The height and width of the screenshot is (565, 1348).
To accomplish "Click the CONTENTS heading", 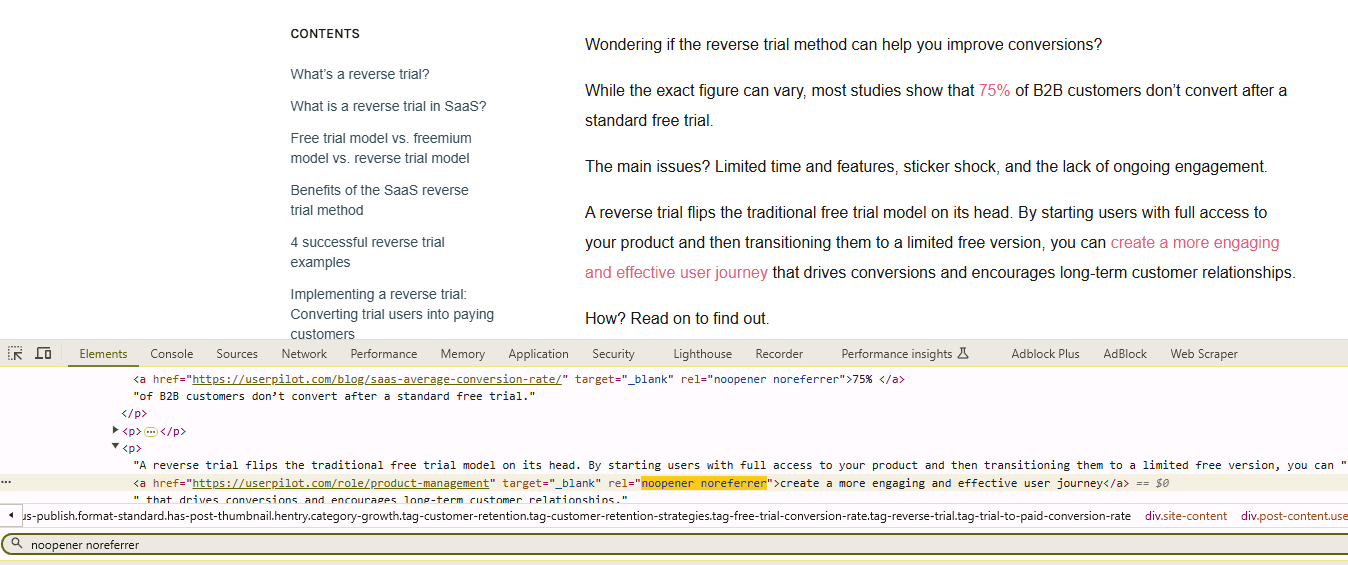I will (x=325, y=34).
